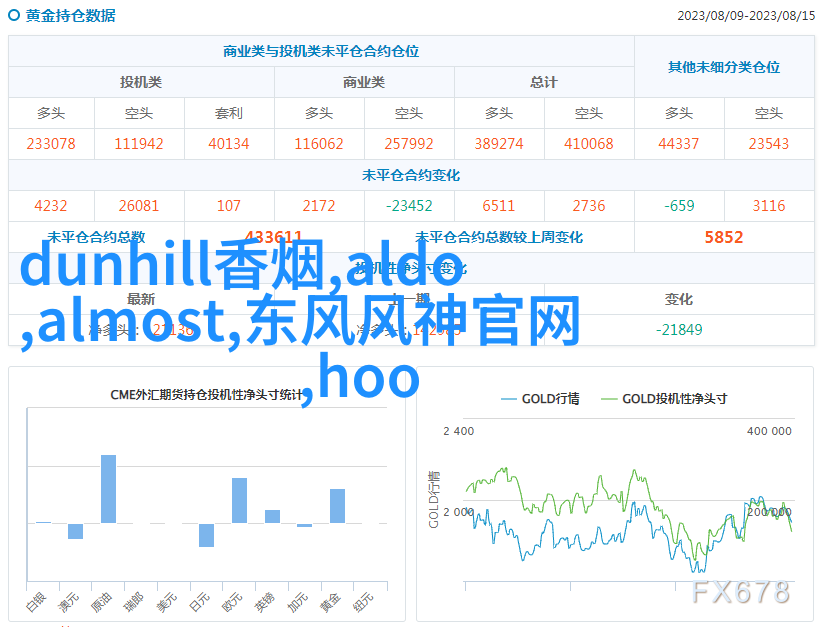
Task: Select the negative change value -659
Action: pyautogui.click(x=679, y=206)
